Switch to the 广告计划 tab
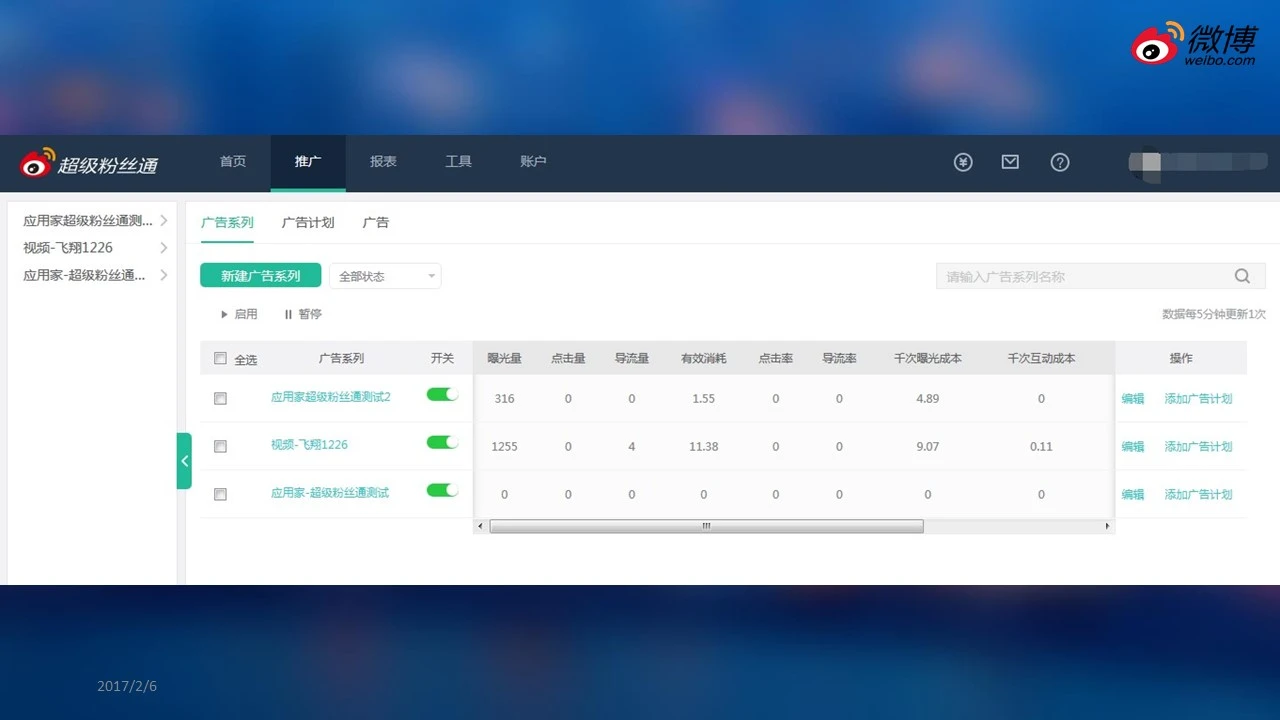 308,223
